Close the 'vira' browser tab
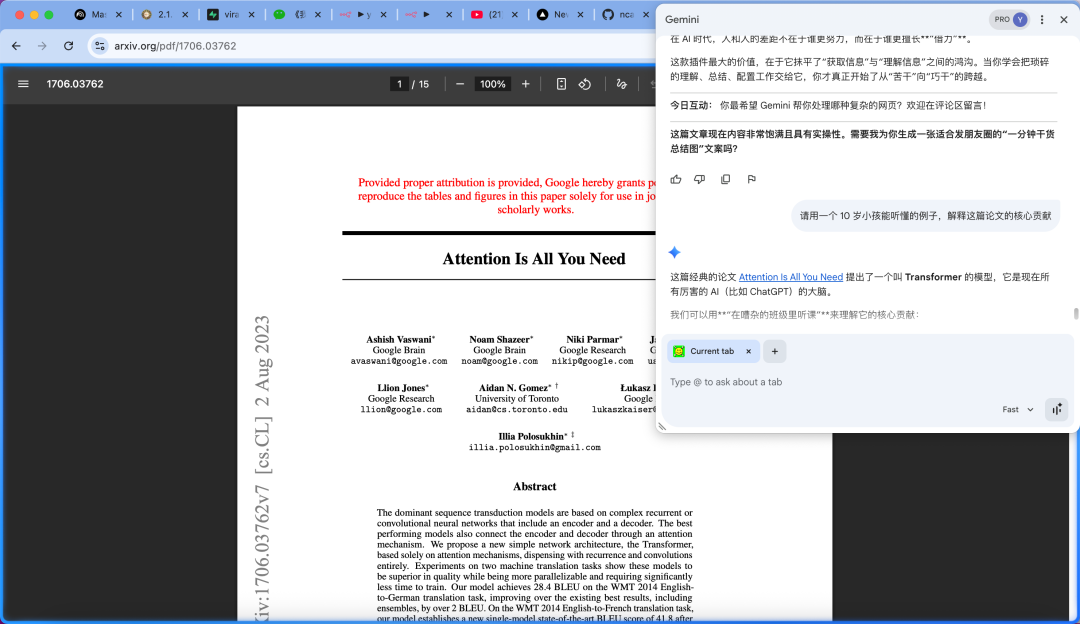 click(x=251, y=14)
